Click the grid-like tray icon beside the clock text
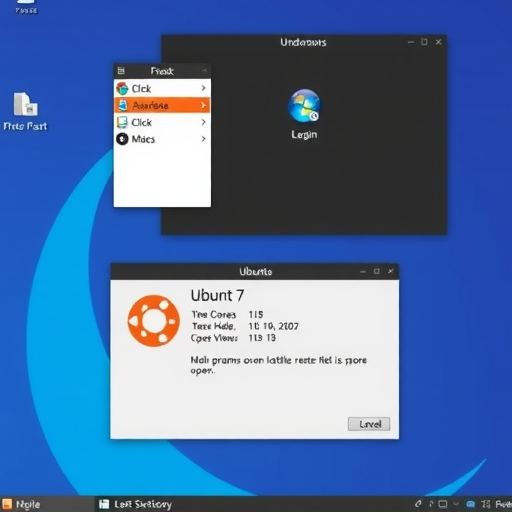 click(x=486, y=504)
